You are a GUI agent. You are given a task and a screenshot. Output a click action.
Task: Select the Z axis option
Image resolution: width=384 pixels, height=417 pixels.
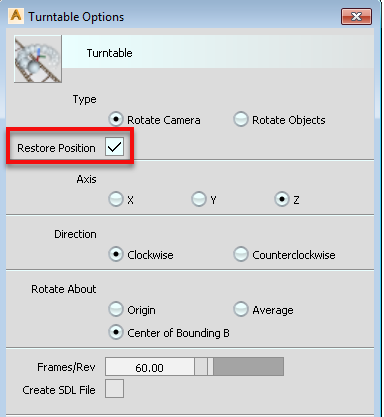(282, 199)
